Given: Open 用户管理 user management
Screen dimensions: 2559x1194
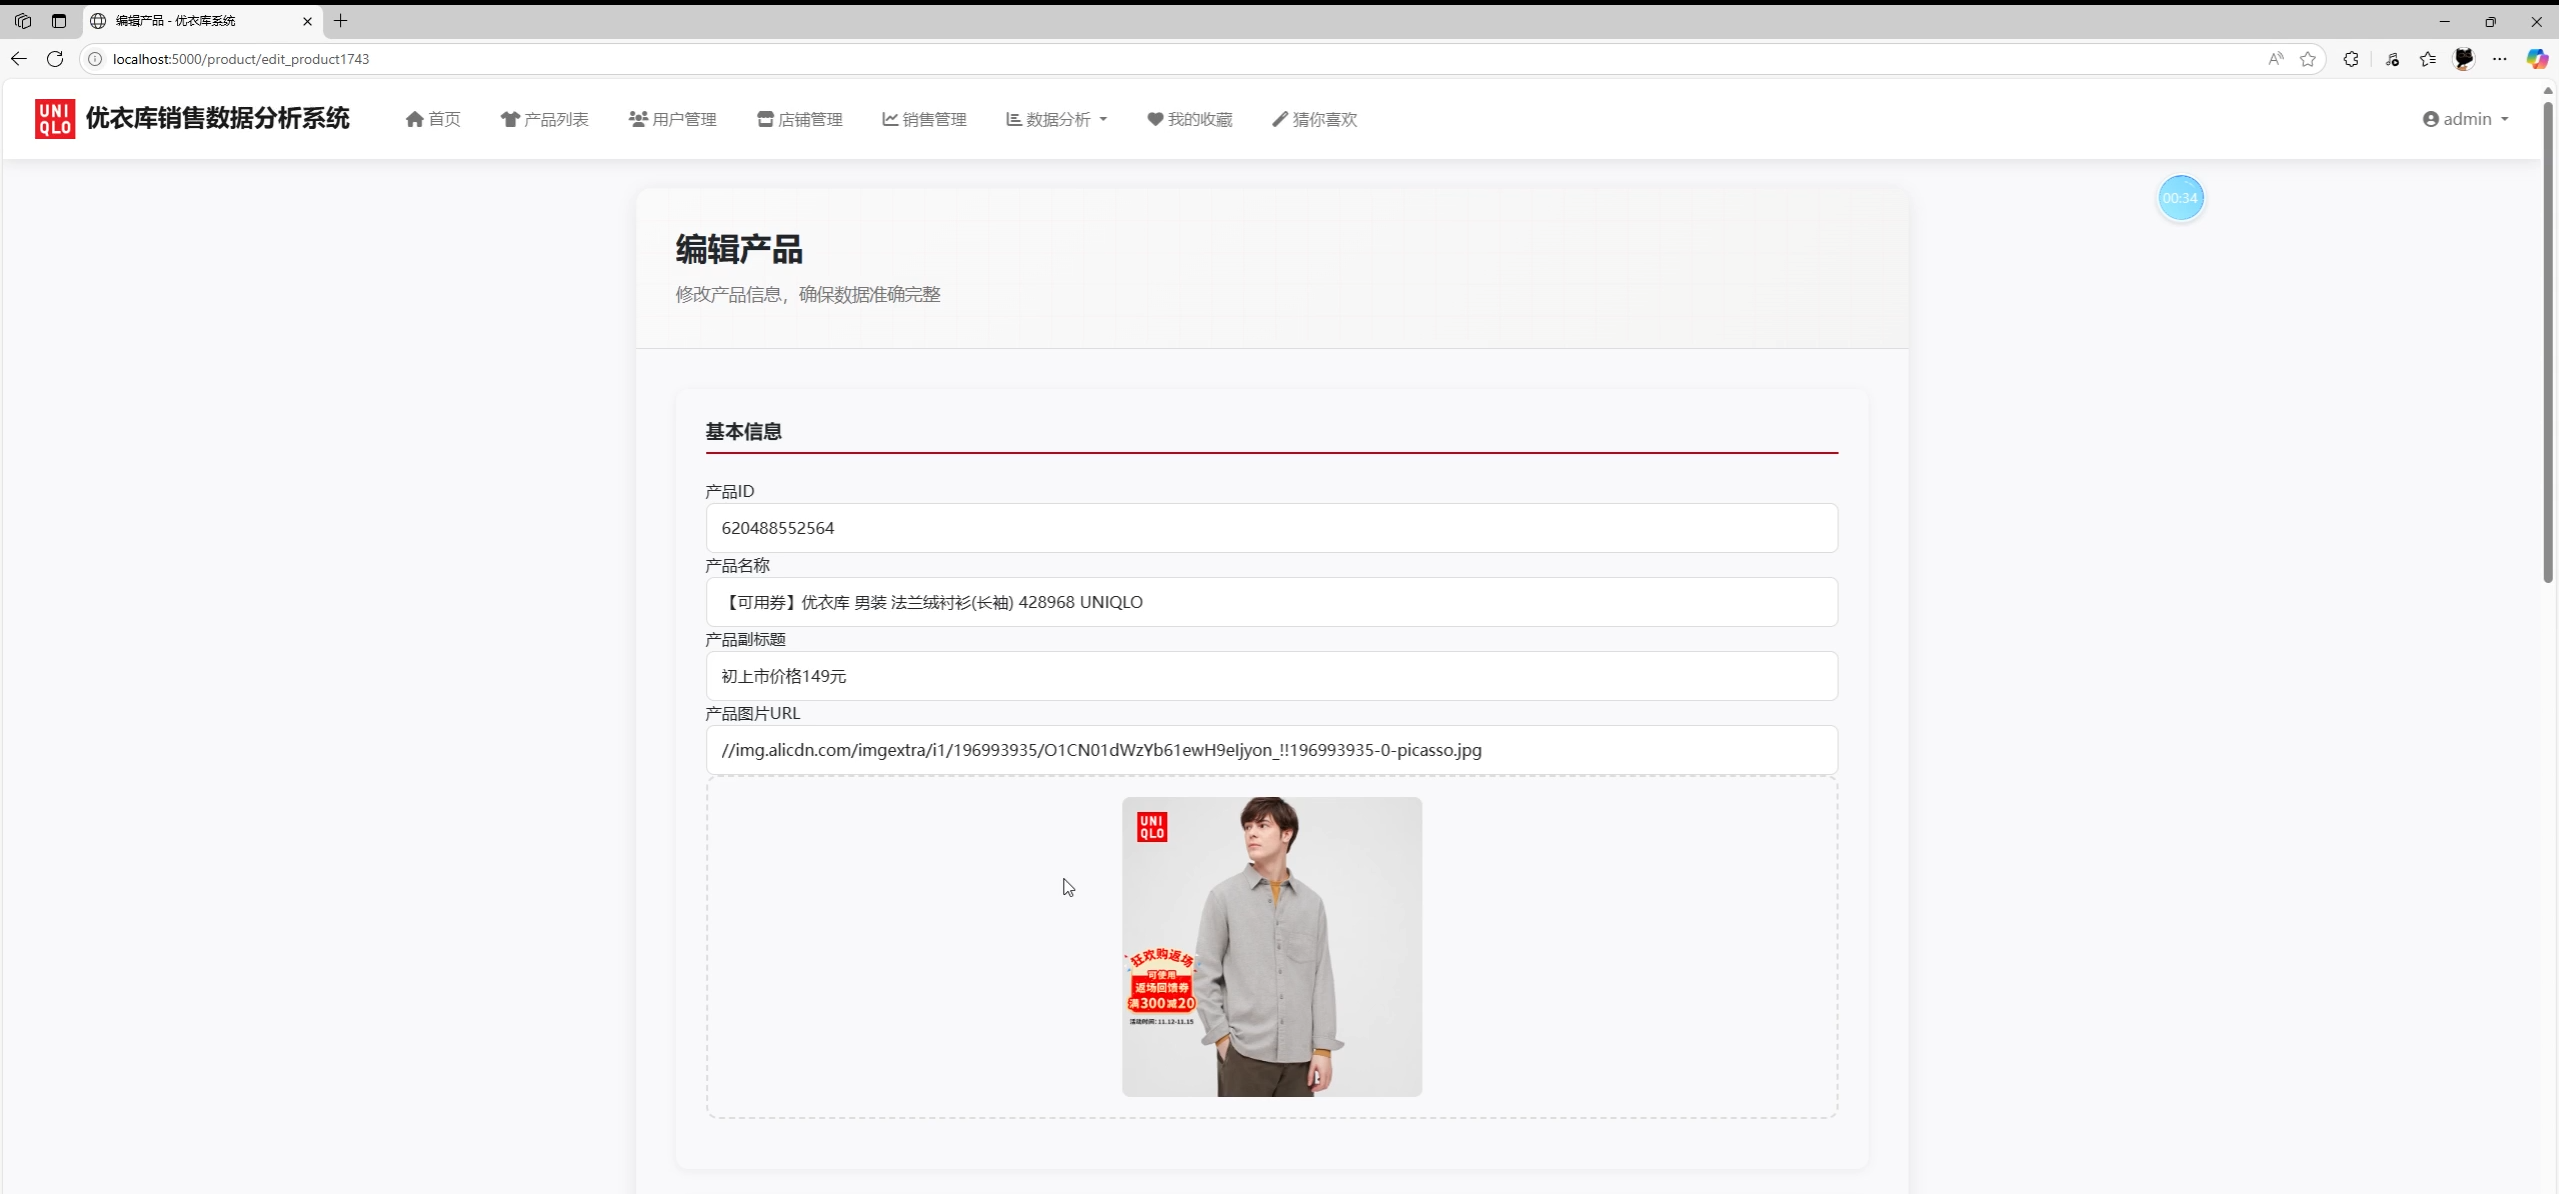Looking at the screenshot, I should [673, 119].
